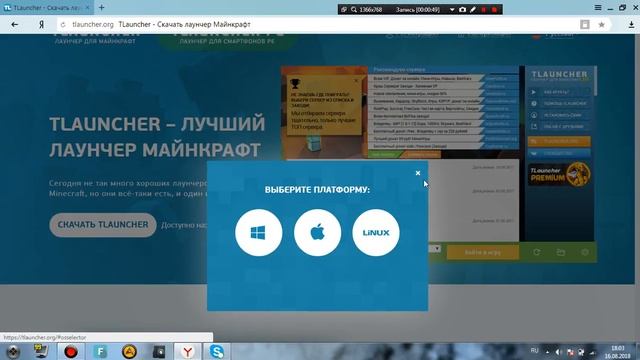This screenshot has width=640, height=360.
Task: Click the Скачать TLauncher download button
Action: click(103, 224)
